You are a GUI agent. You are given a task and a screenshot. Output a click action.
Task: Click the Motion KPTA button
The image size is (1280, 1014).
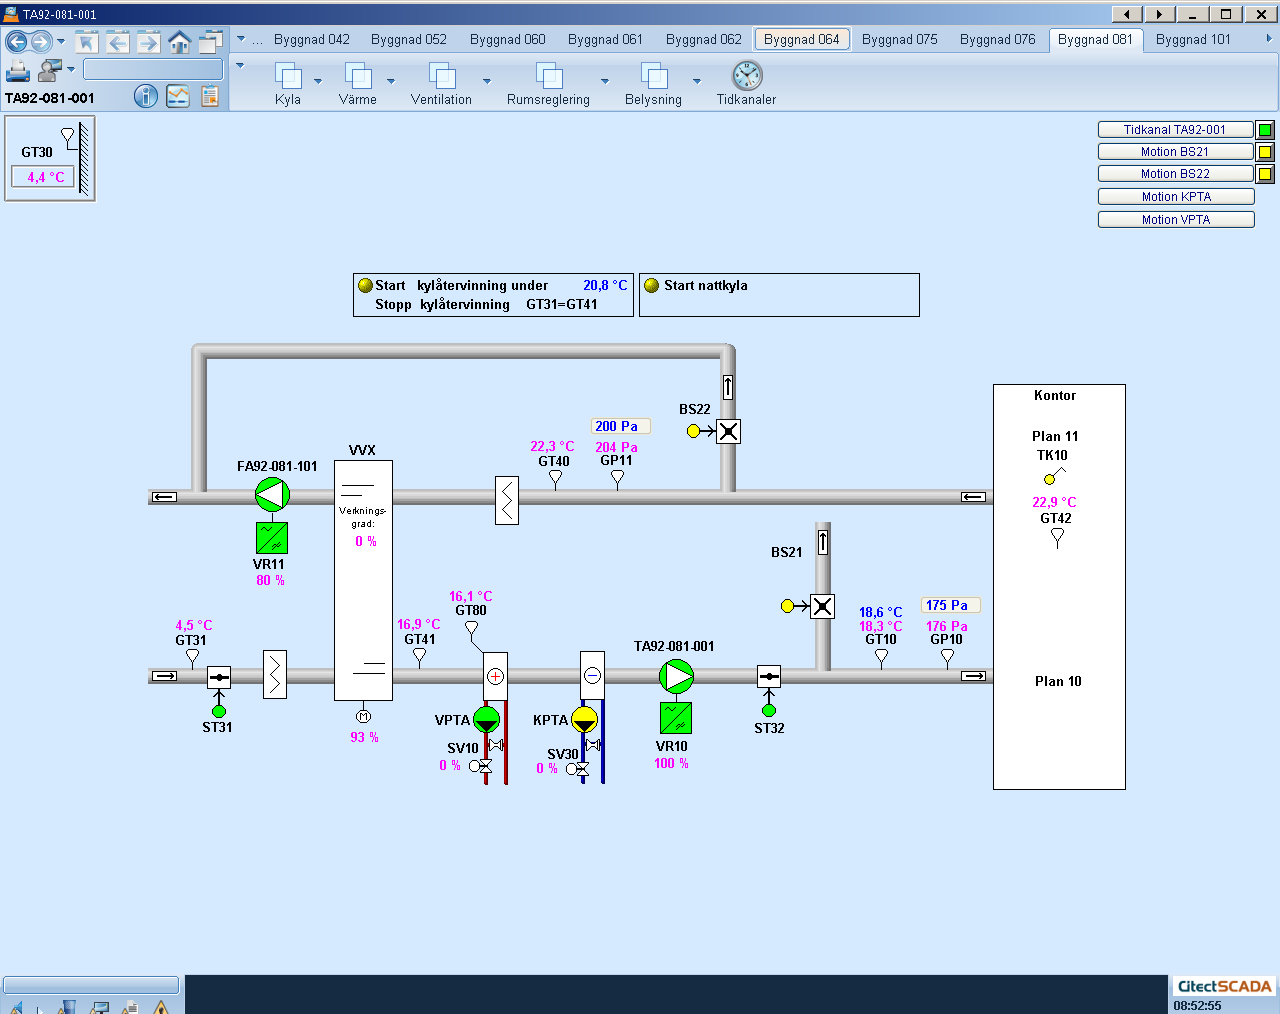click(1176, 197)
